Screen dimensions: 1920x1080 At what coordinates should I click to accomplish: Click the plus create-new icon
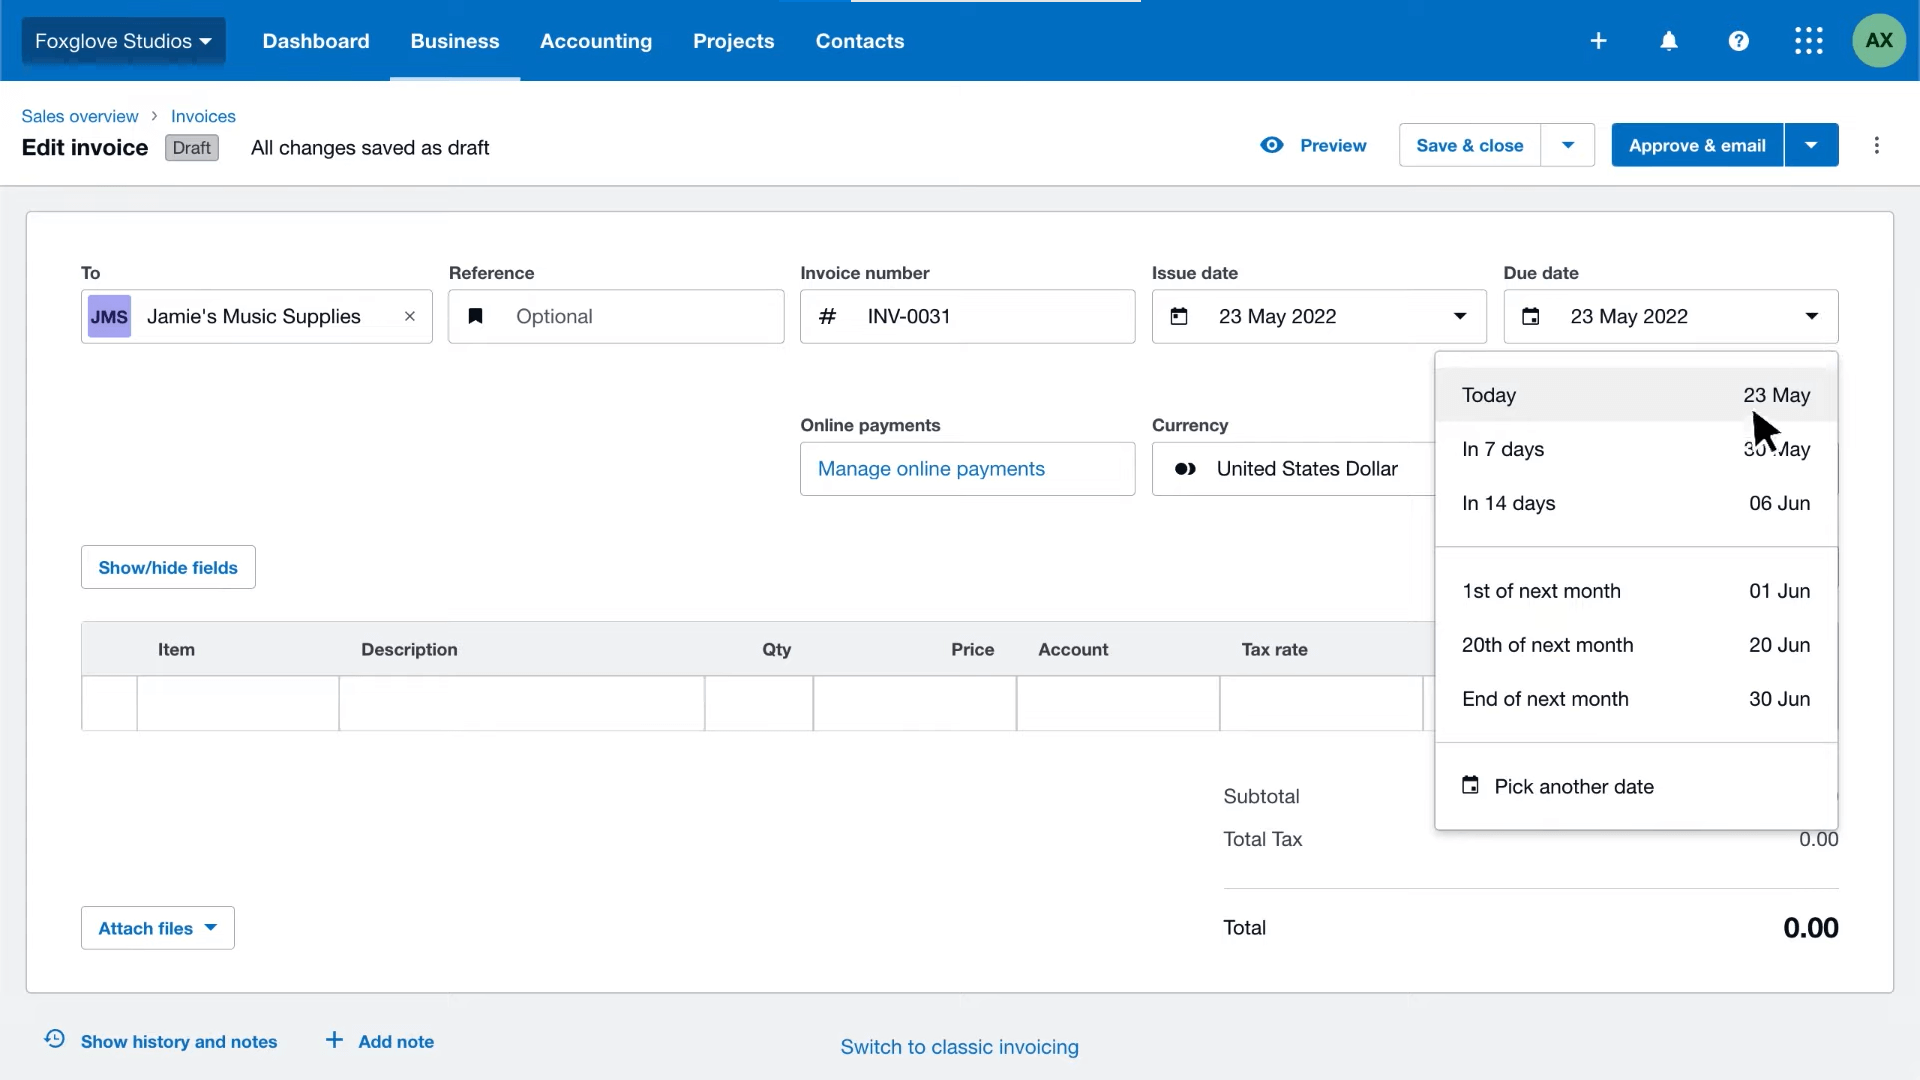pos(1598,41)
